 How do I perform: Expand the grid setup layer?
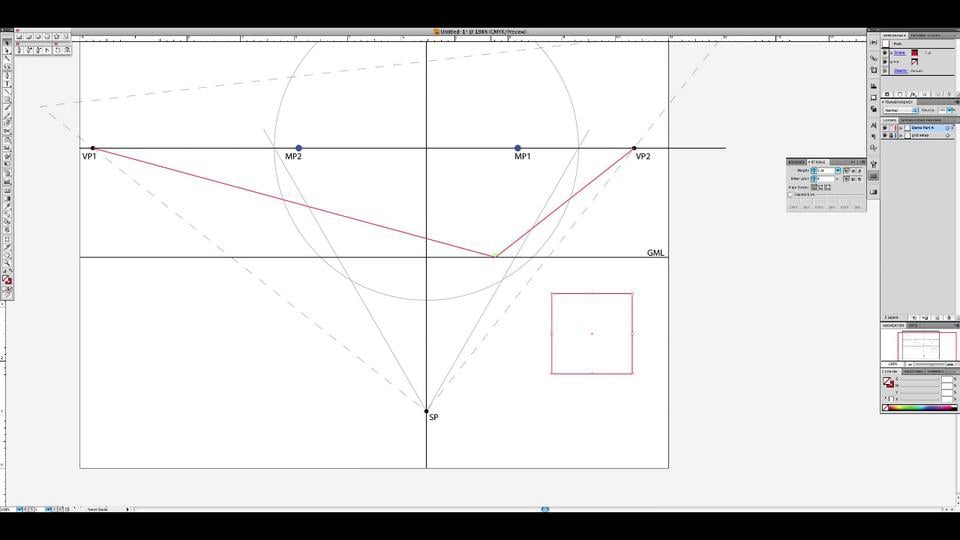pyautogui.click(x=901, y=135)
